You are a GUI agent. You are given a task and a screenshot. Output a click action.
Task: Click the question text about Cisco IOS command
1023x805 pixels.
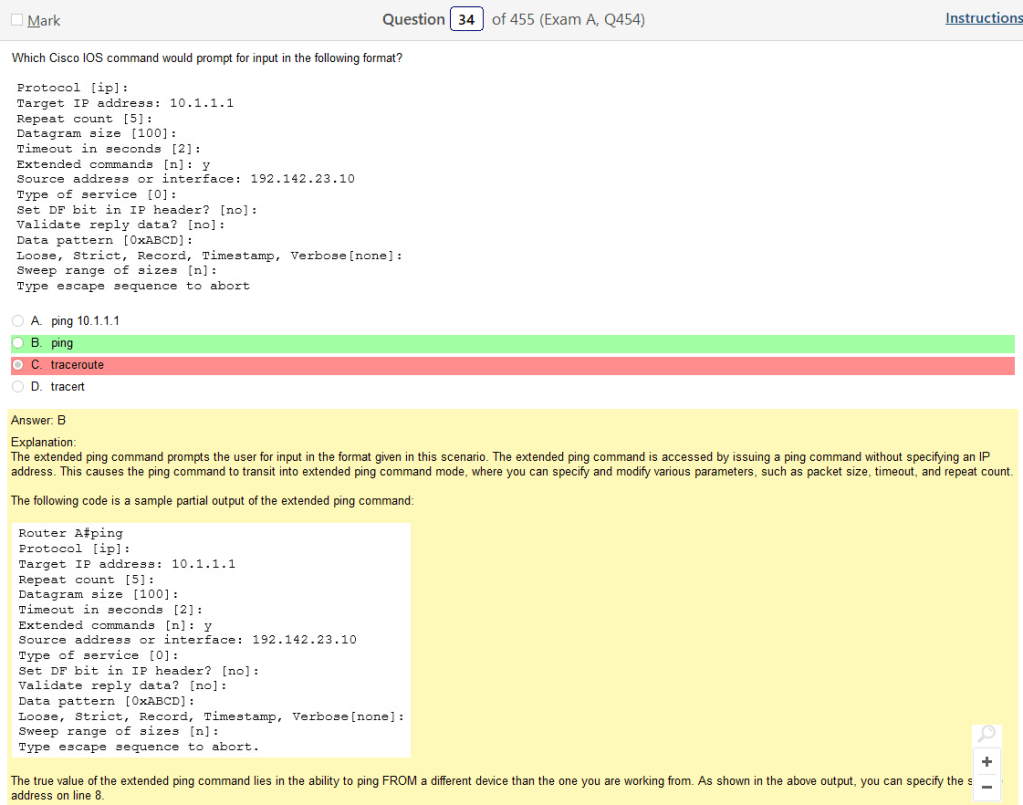coord(207,58)
